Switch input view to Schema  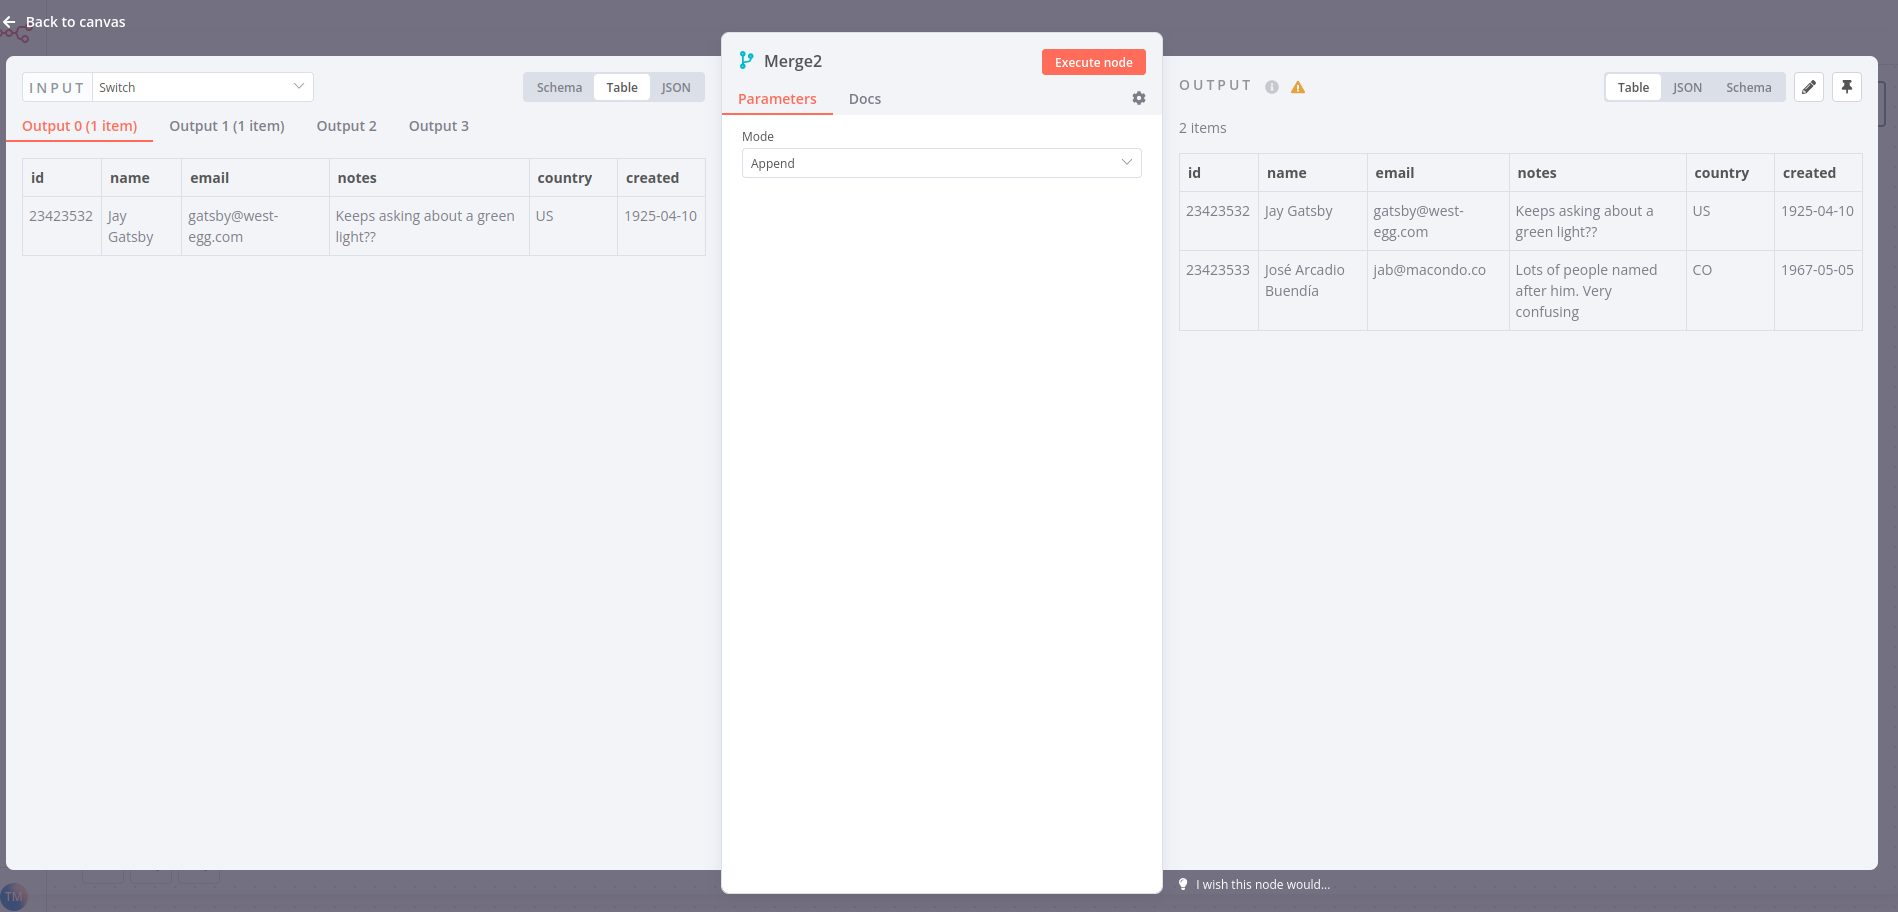559,87
